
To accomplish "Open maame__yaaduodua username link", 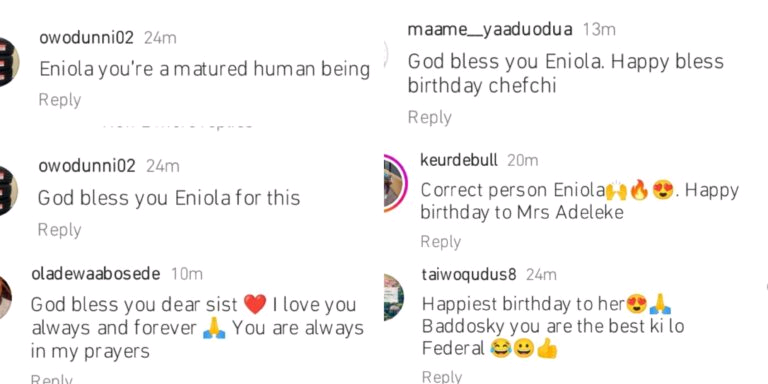I will [490, 30].
